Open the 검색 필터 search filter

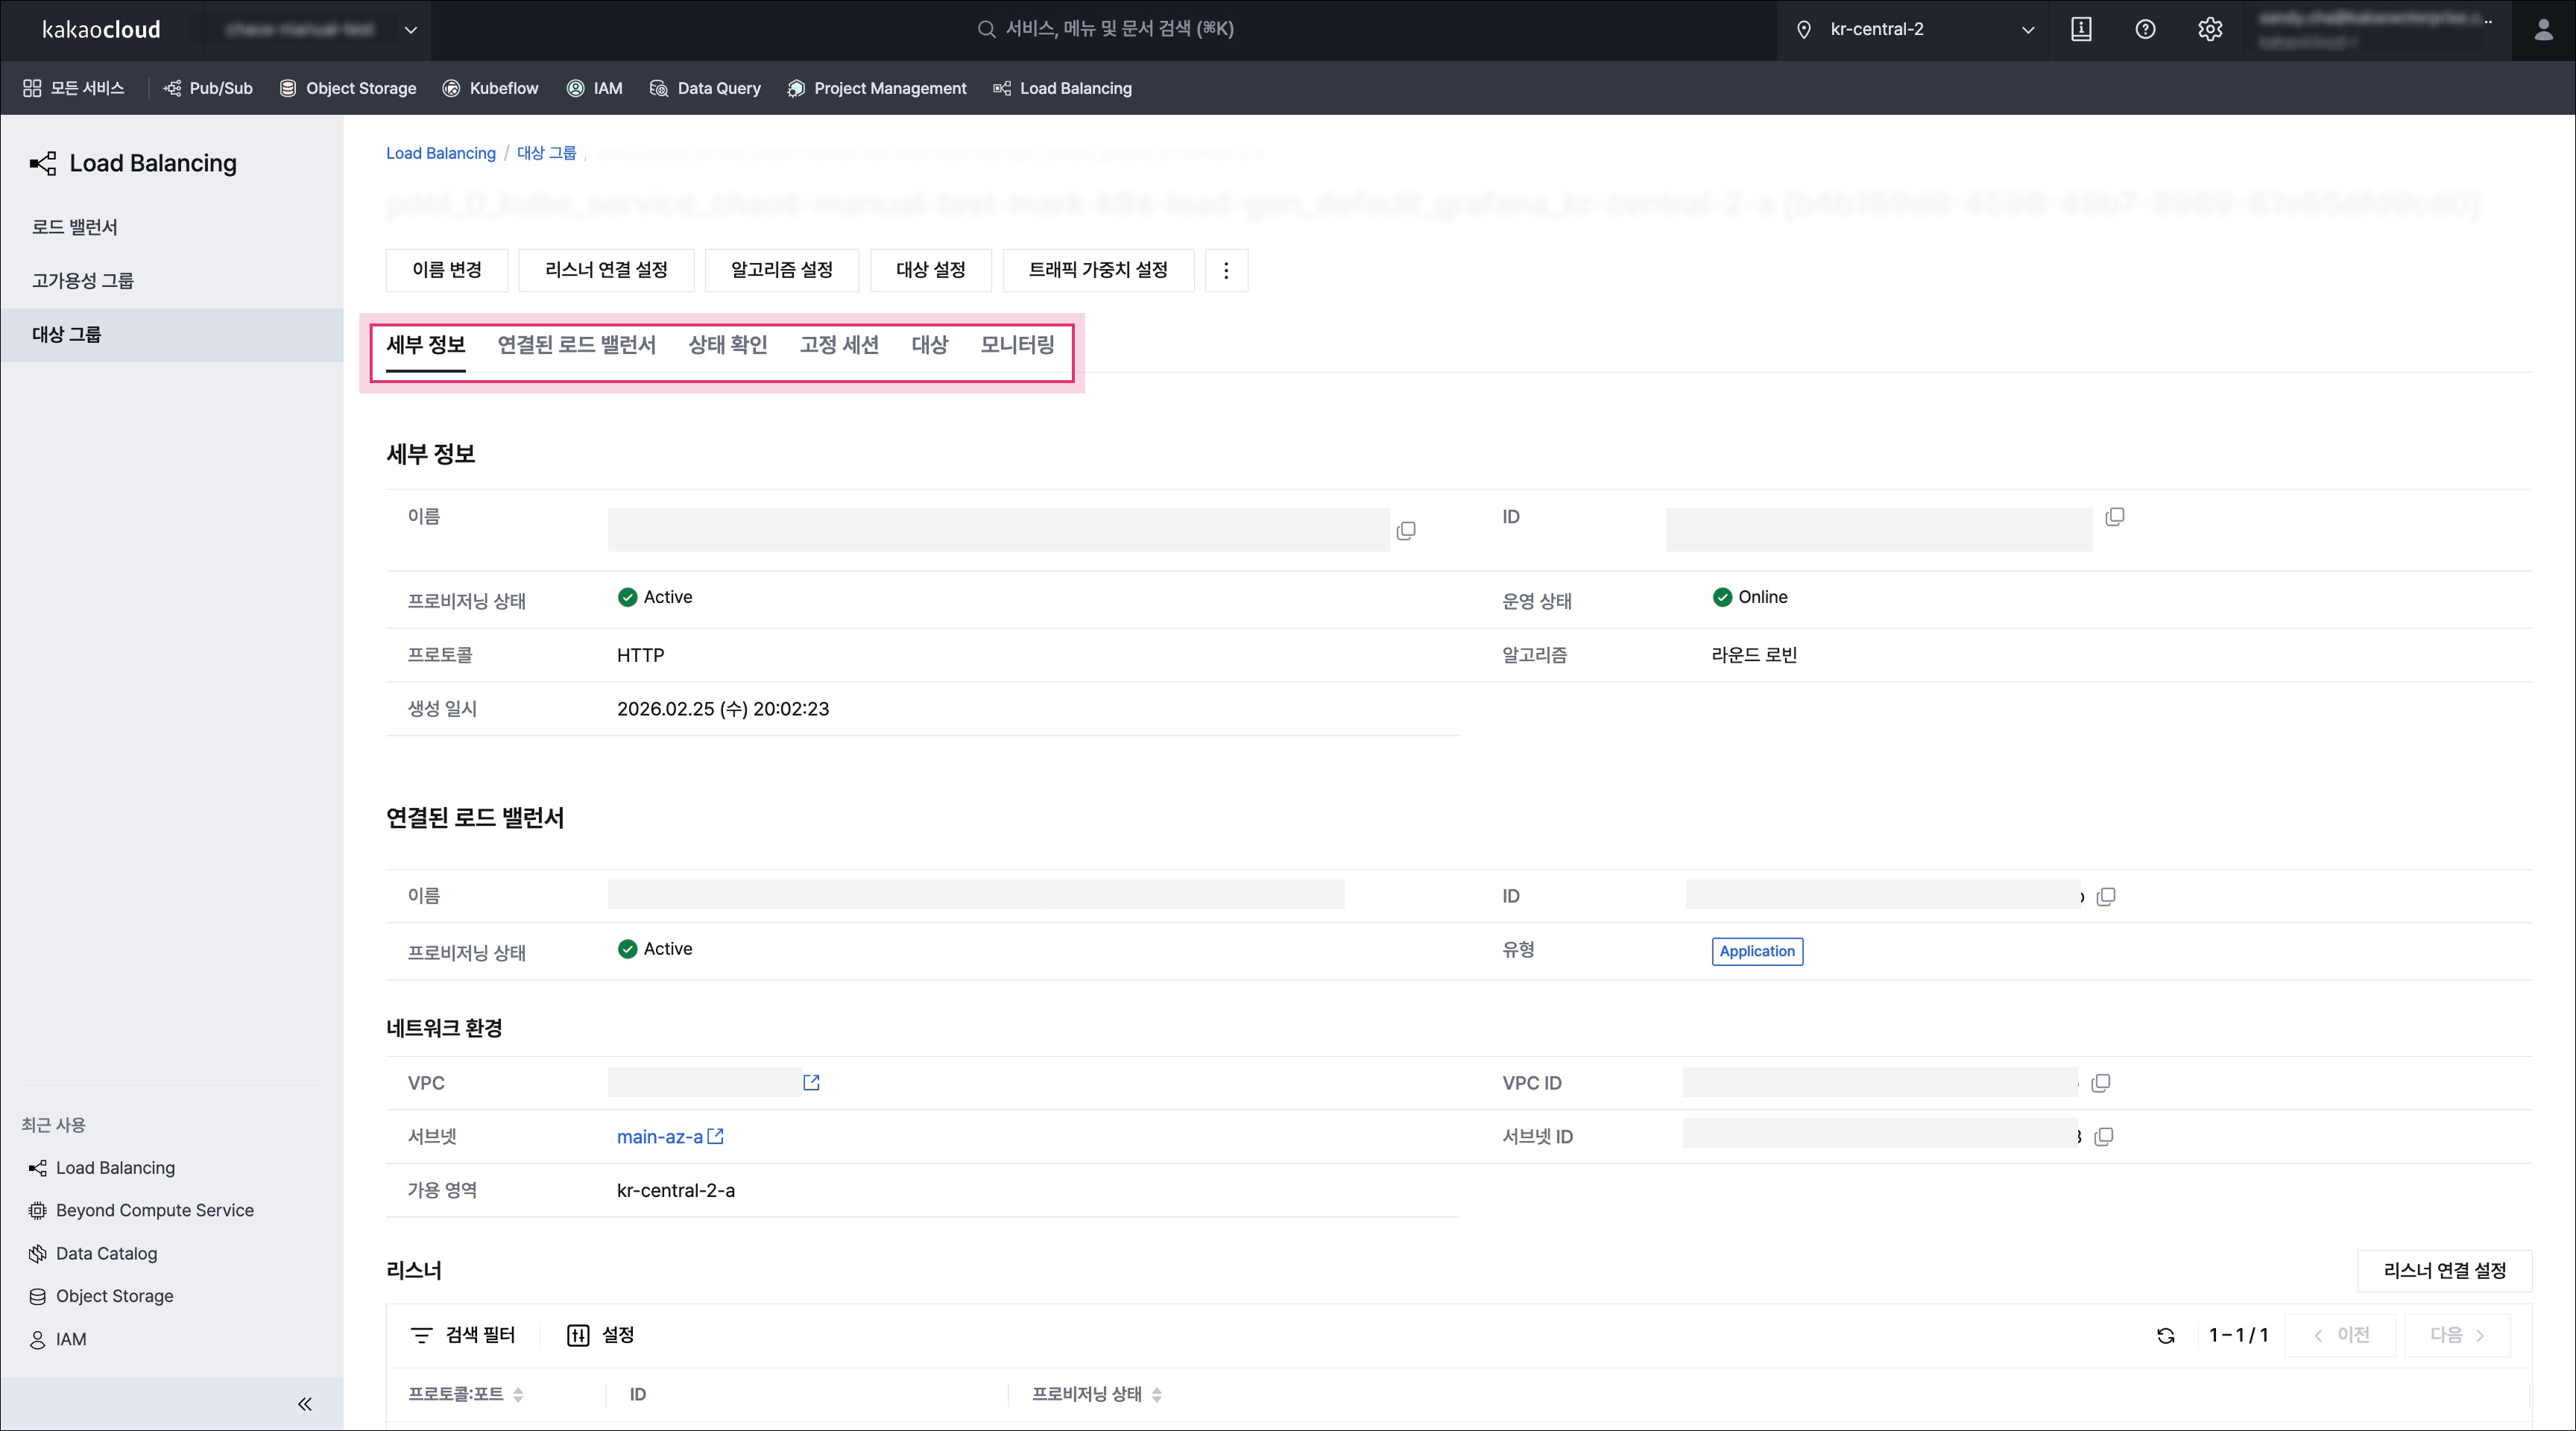[463, 1335]
